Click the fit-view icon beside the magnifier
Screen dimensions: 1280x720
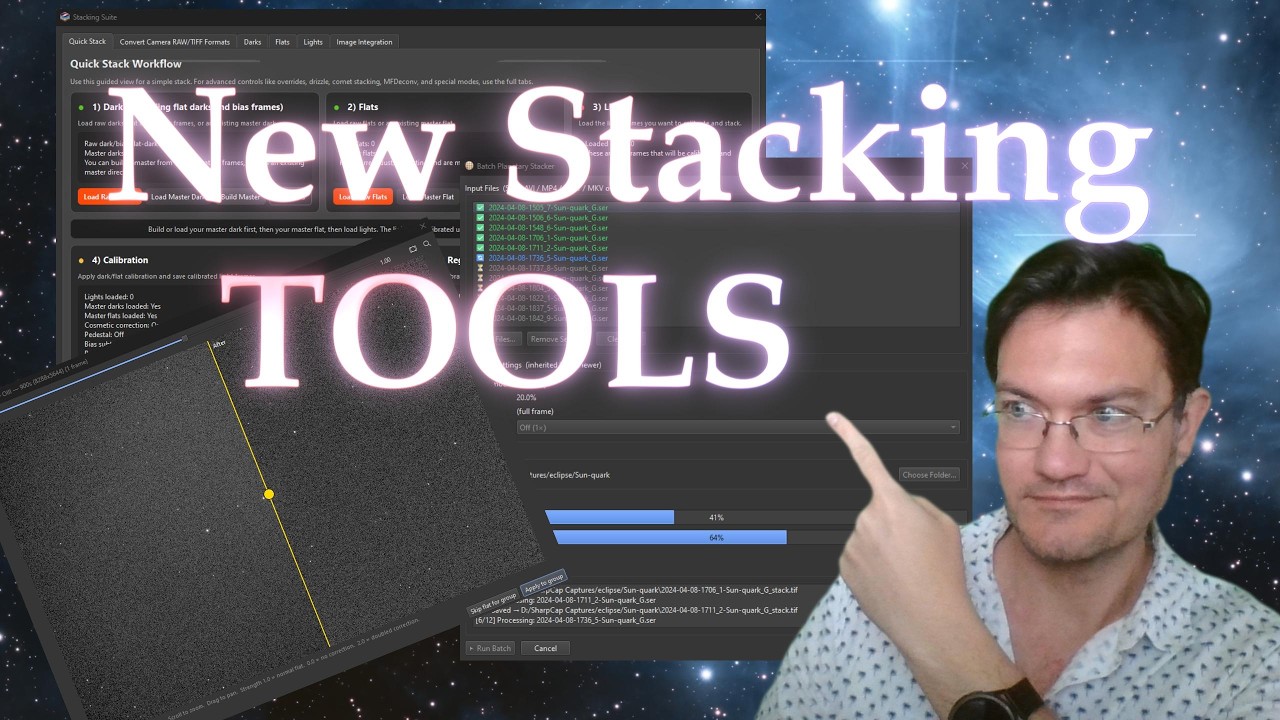413,249
